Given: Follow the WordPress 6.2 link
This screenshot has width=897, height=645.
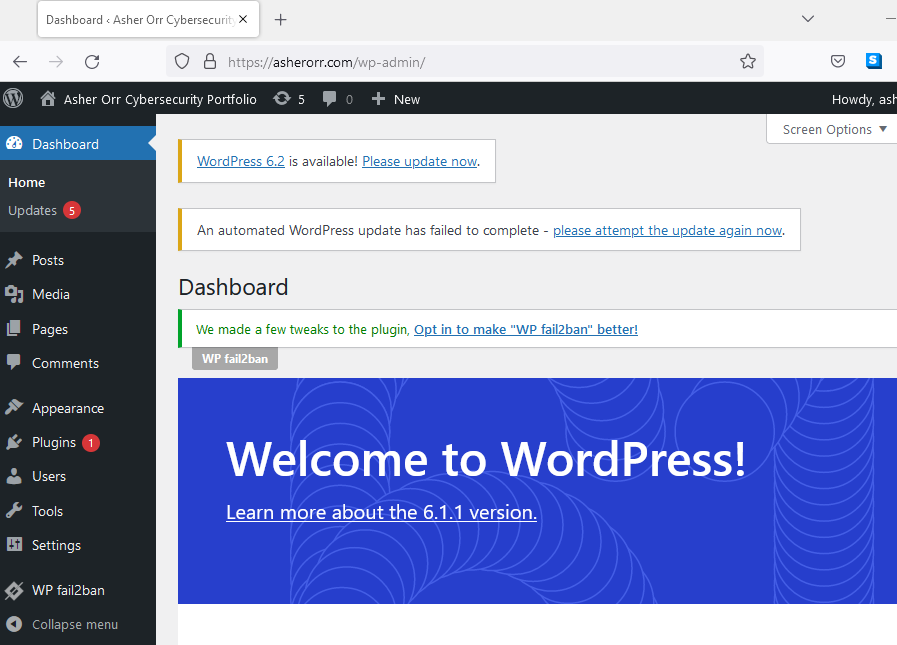Looking at the screenshot, I should [241, 161].
